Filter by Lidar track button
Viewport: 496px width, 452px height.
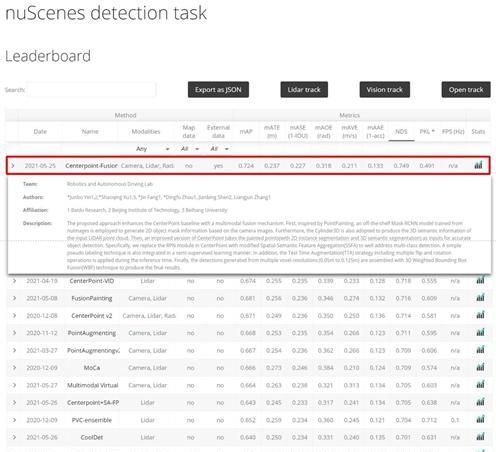point(304,90)
